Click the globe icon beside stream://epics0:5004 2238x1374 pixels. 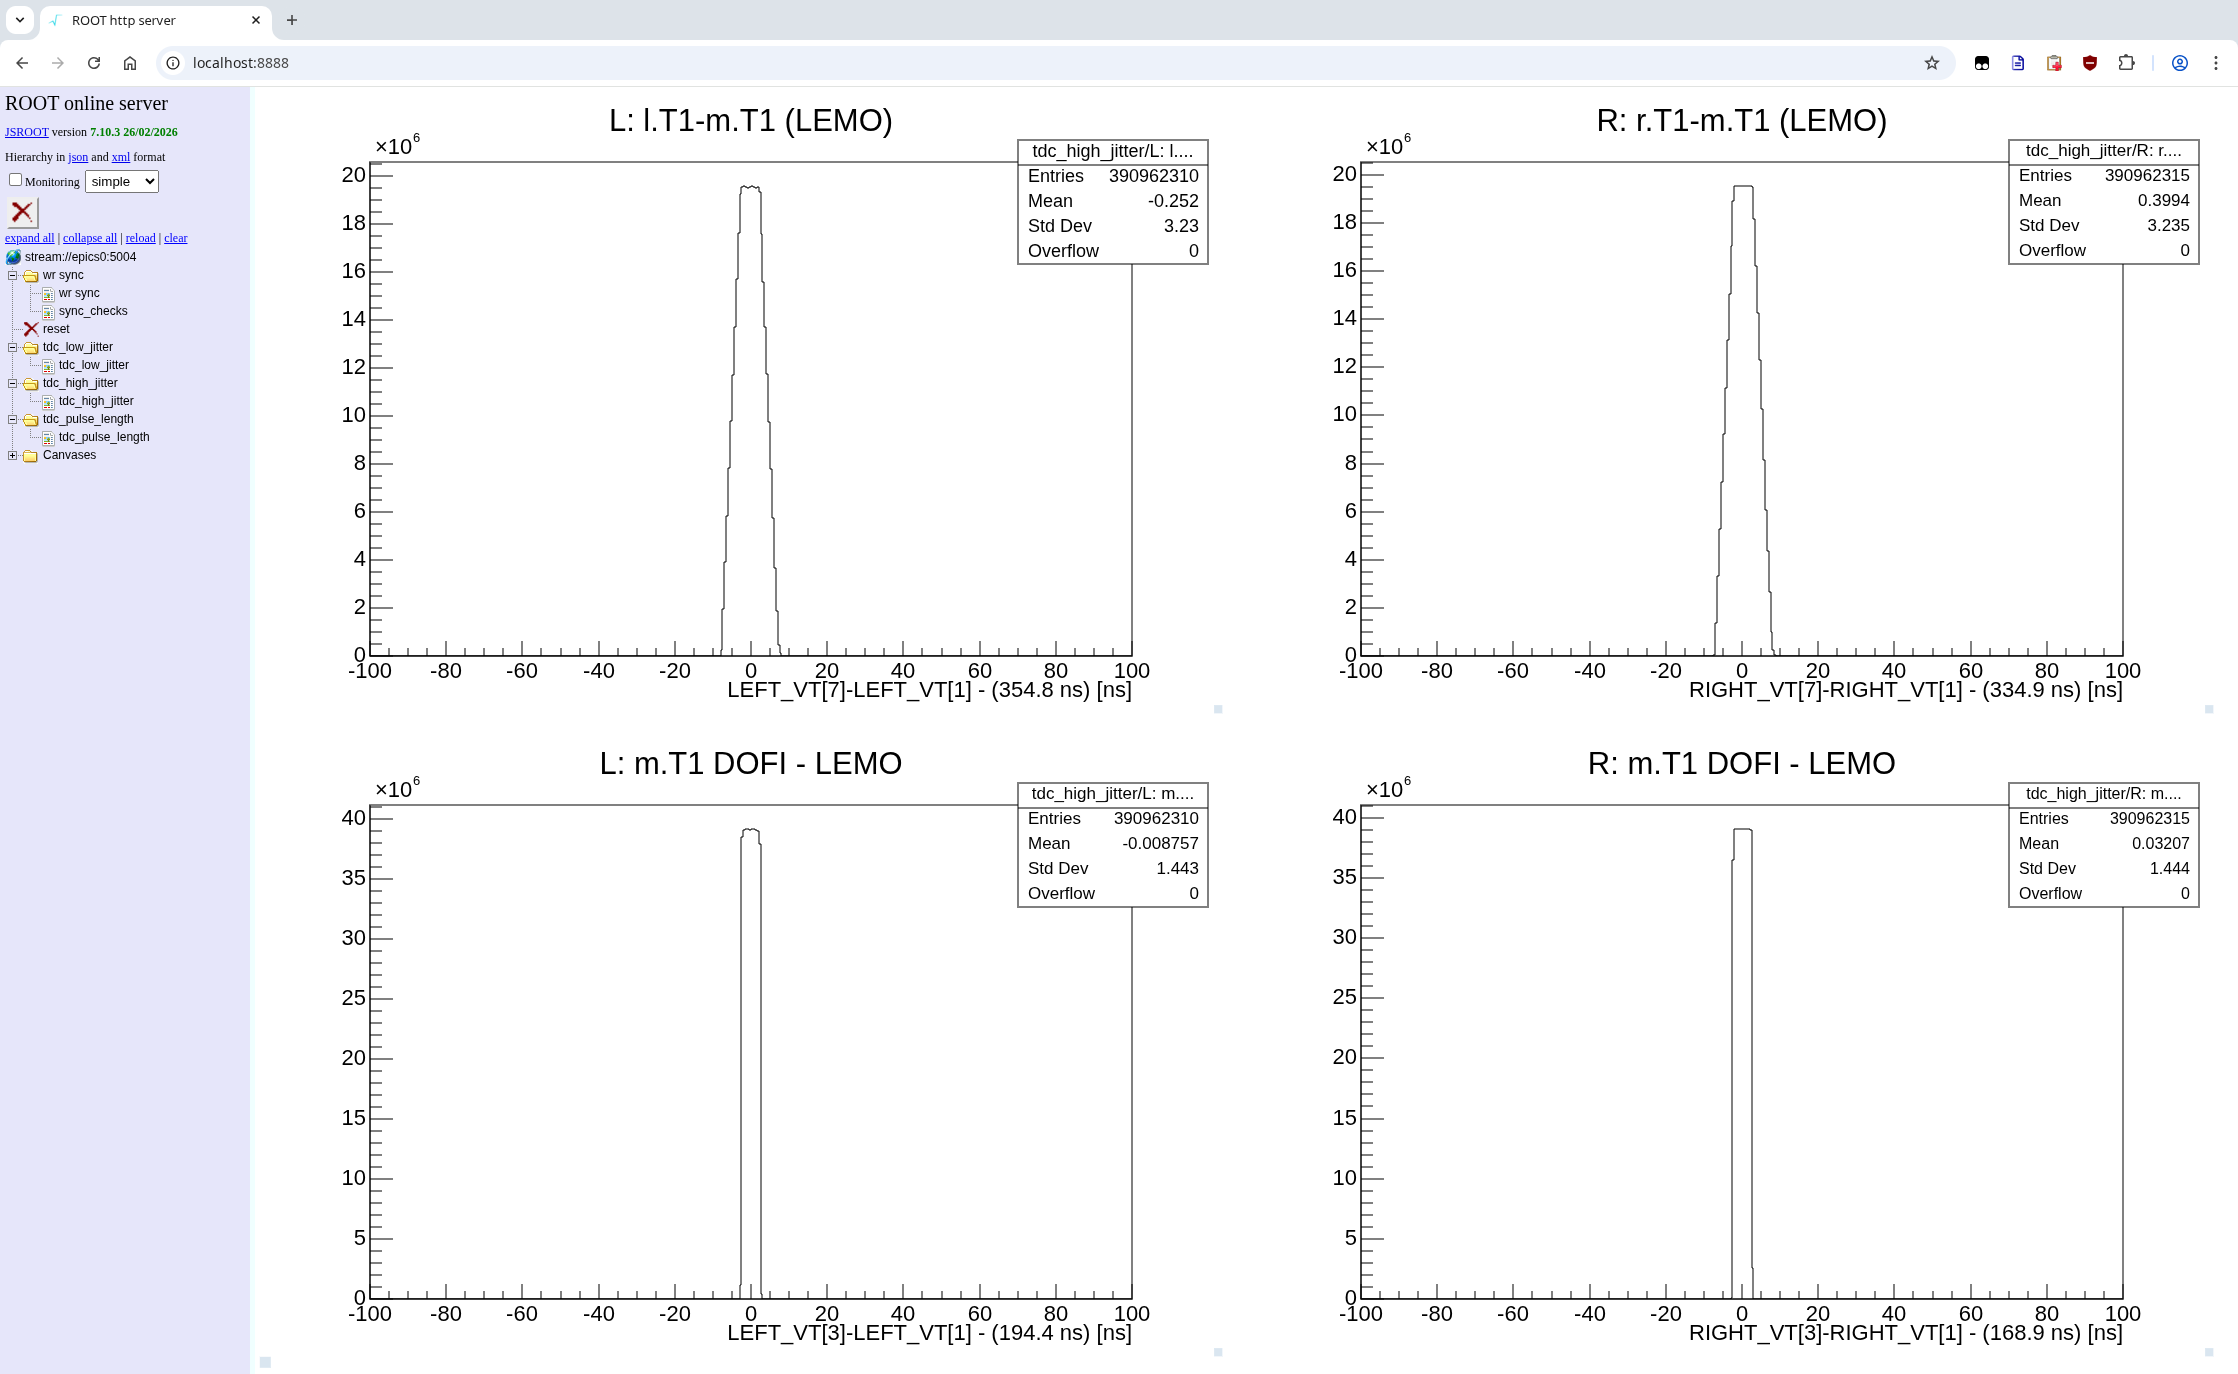pyautogui.click(x=14, y=257)
